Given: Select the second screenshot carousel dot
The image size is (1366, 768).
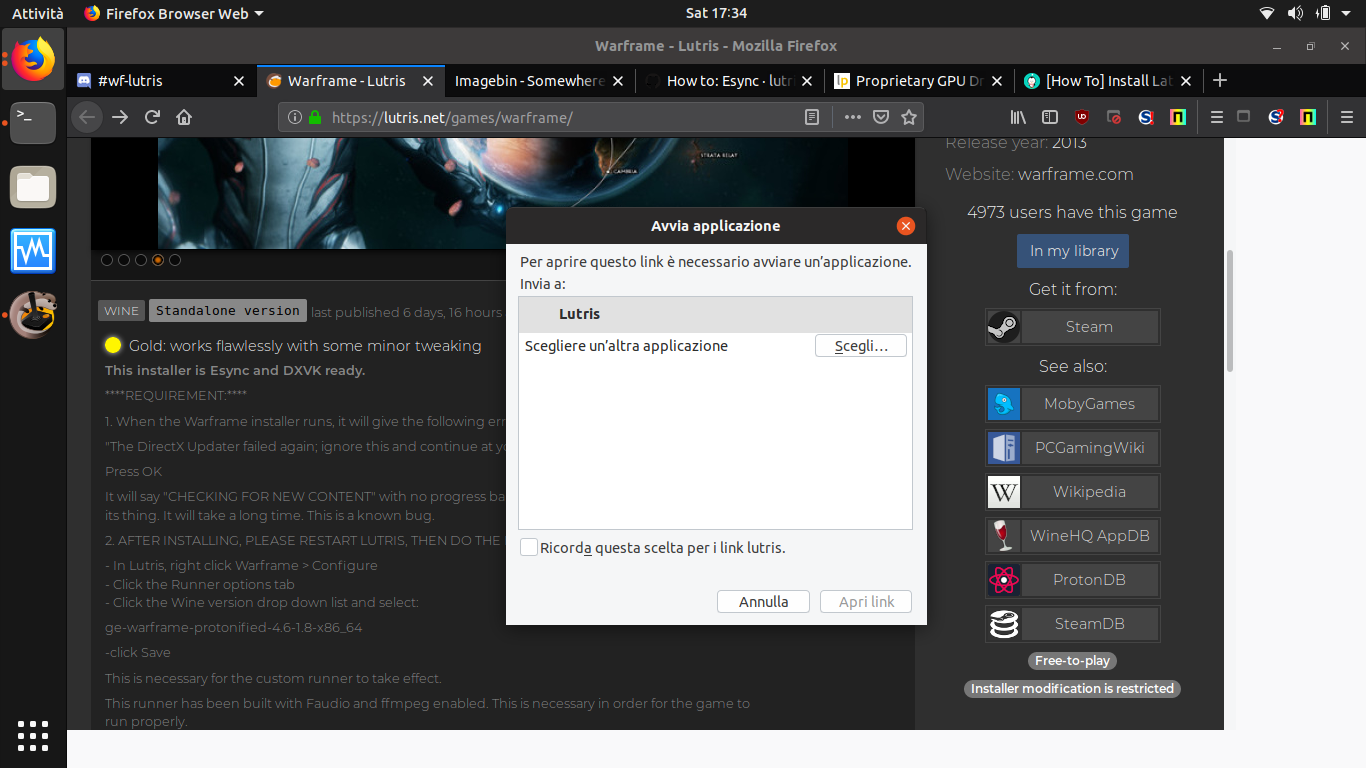Looking at the screenshot, I should pyautogui.click(x=124, y=260).
